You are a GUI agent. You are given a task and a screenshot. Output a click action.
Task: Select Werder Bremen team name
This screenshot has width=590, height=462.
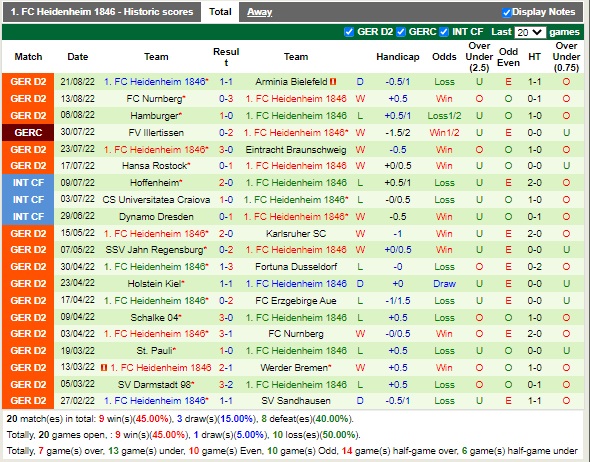[294, 368]
